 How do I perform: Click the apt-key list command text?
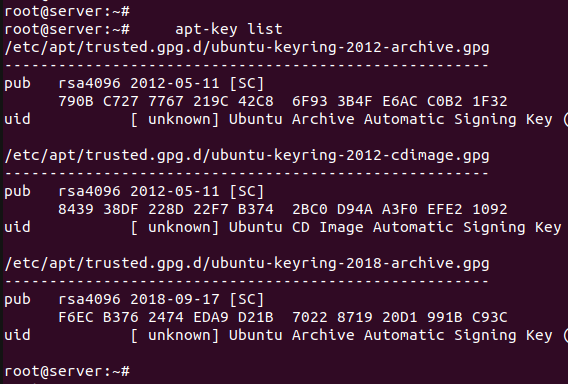(x=229, y=29)
